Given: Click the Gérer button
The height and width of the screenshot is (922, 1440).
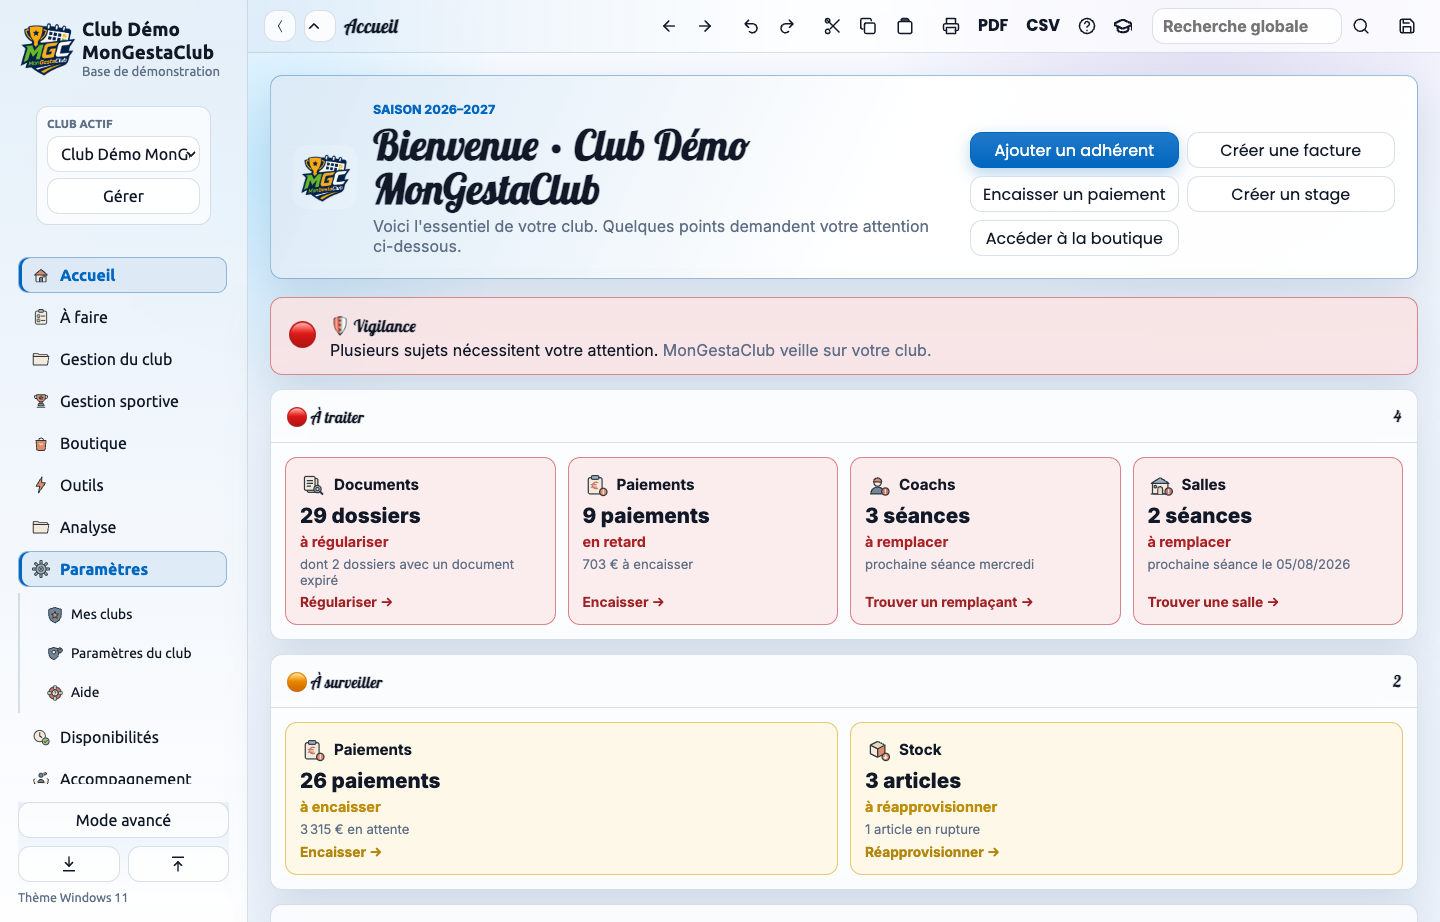Looking at the screenshot, I should tap(123, 196).
